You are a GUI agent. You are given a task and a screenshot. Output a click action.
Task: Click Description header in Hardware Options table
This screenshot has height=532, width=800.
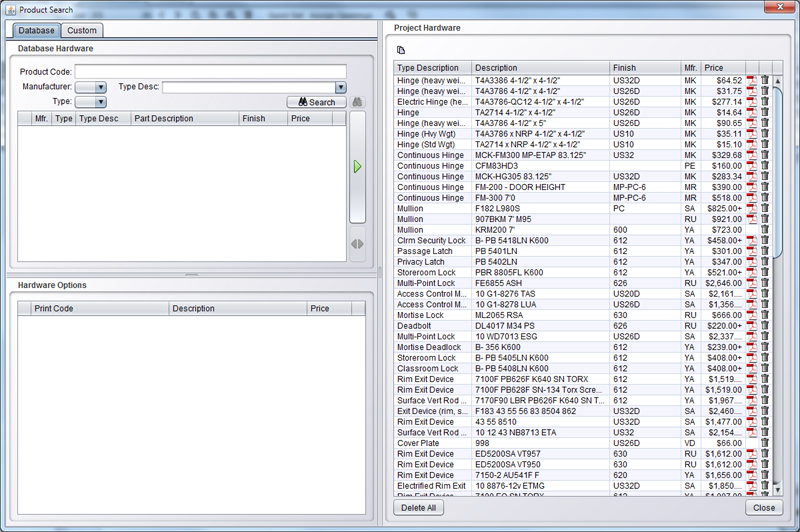(x=238, y=309)
